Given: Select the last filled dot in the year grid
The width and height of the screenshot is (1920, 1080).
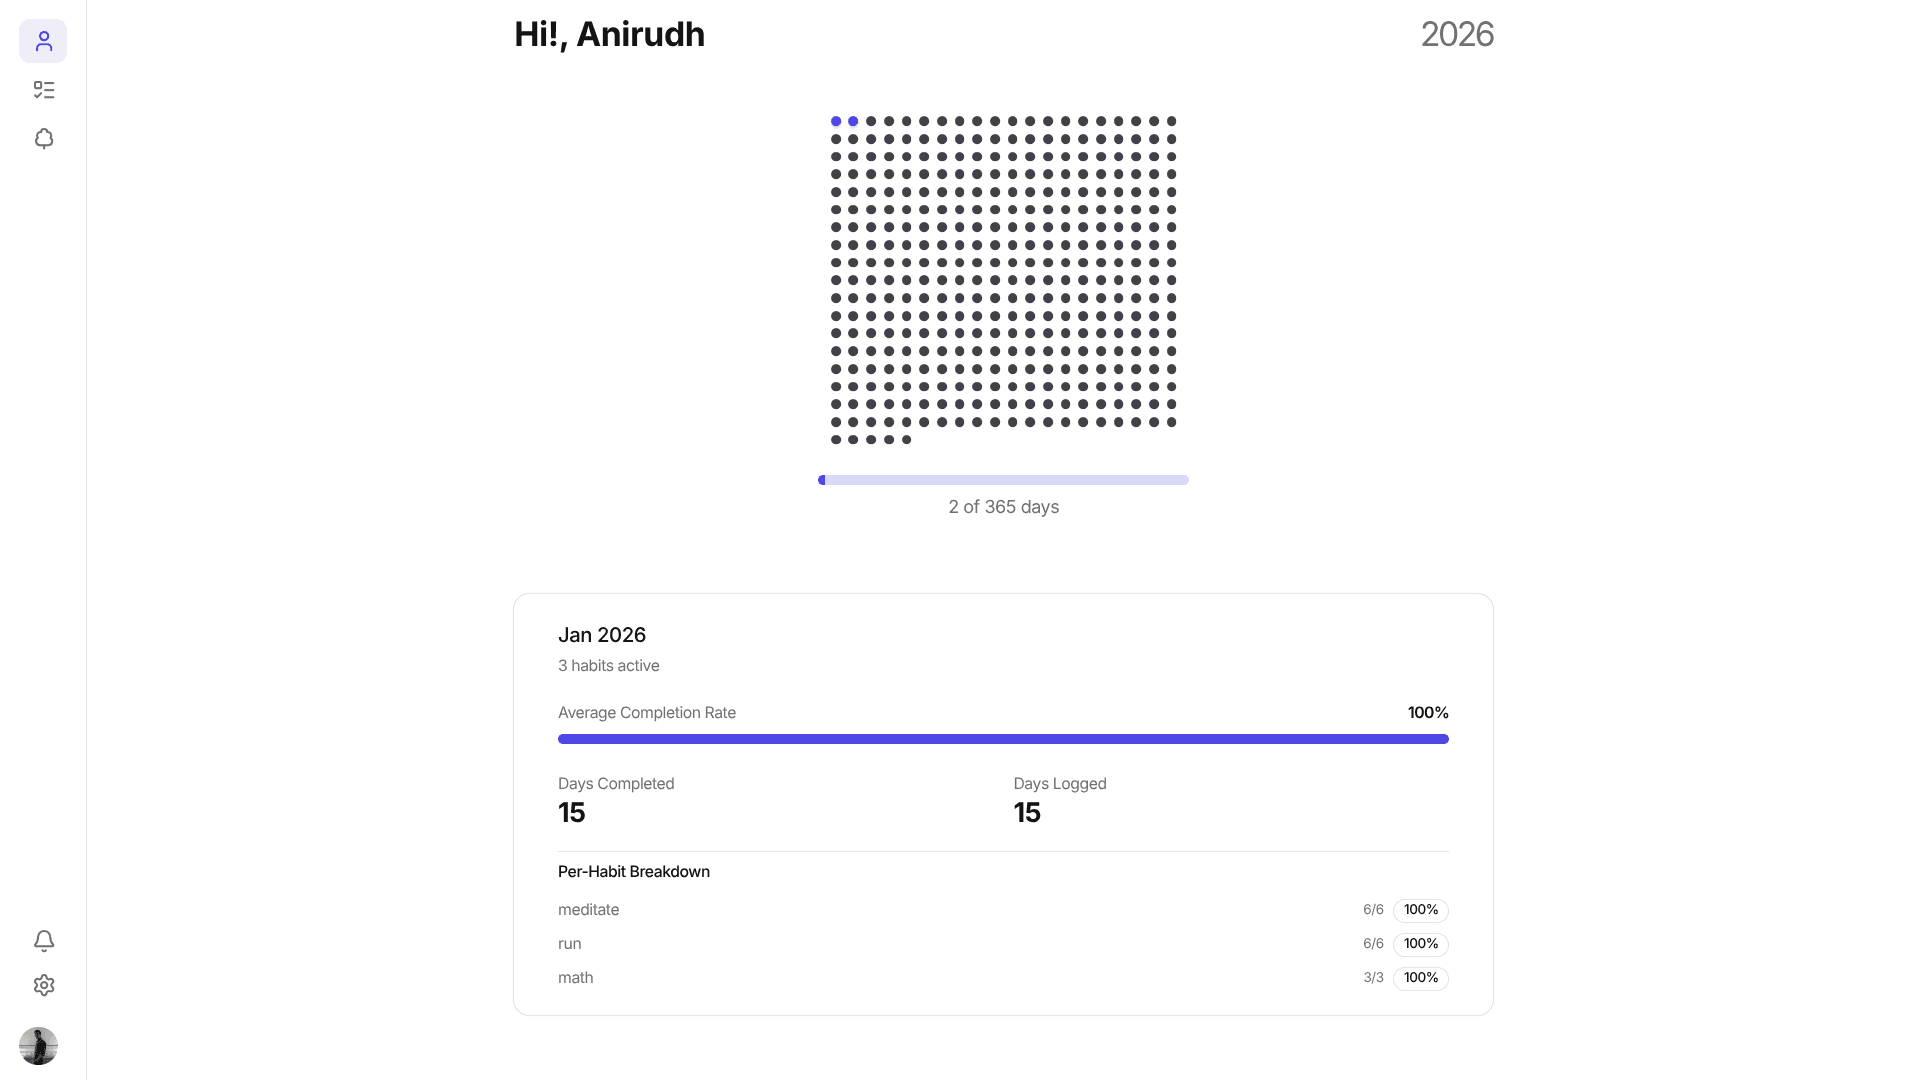Looking at the screenshot, I should click(906, 439).
